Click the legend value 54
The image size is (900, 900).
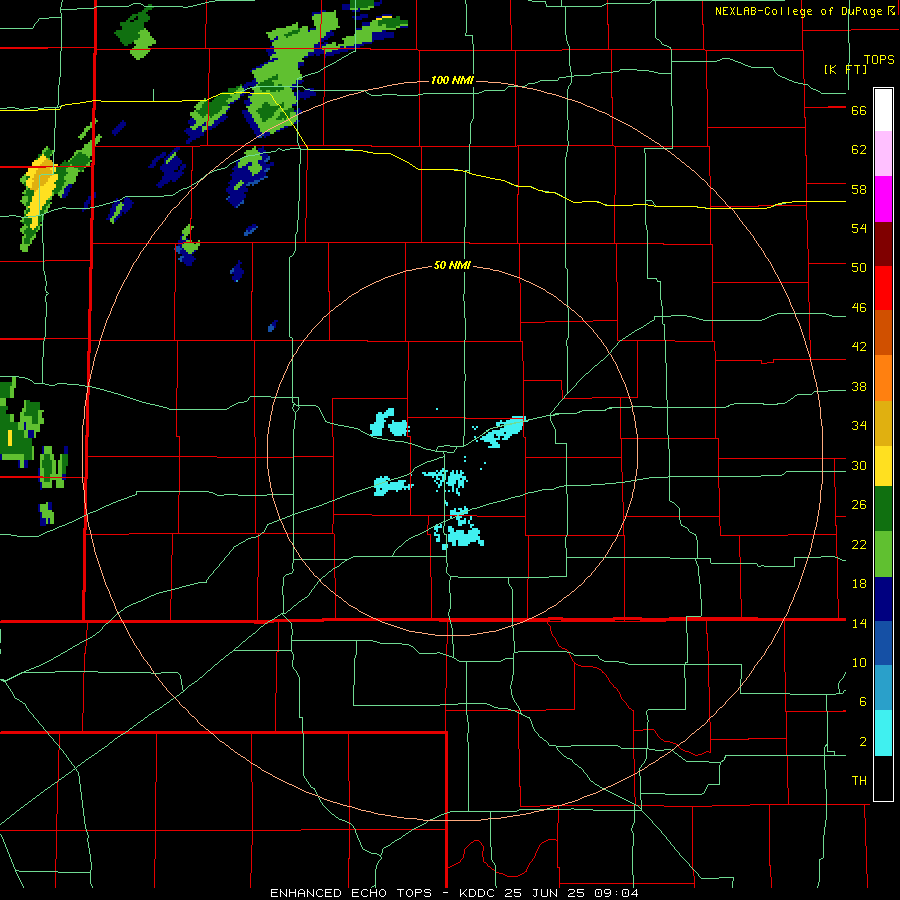859,228
